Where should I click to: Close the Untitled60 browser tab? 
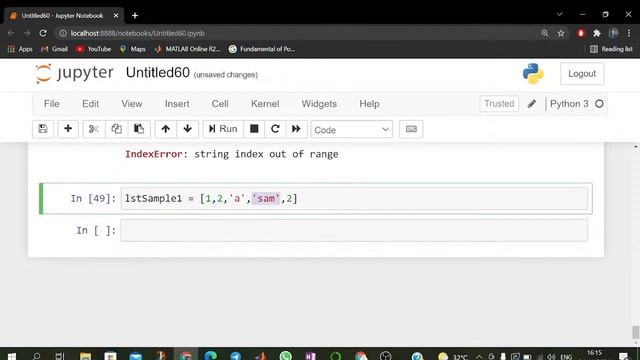116,16
